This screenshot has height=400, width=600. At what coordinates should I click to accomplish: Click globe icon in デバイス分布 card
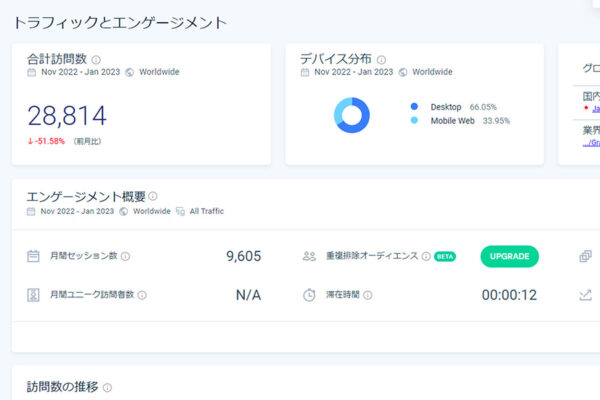(403, 72)
